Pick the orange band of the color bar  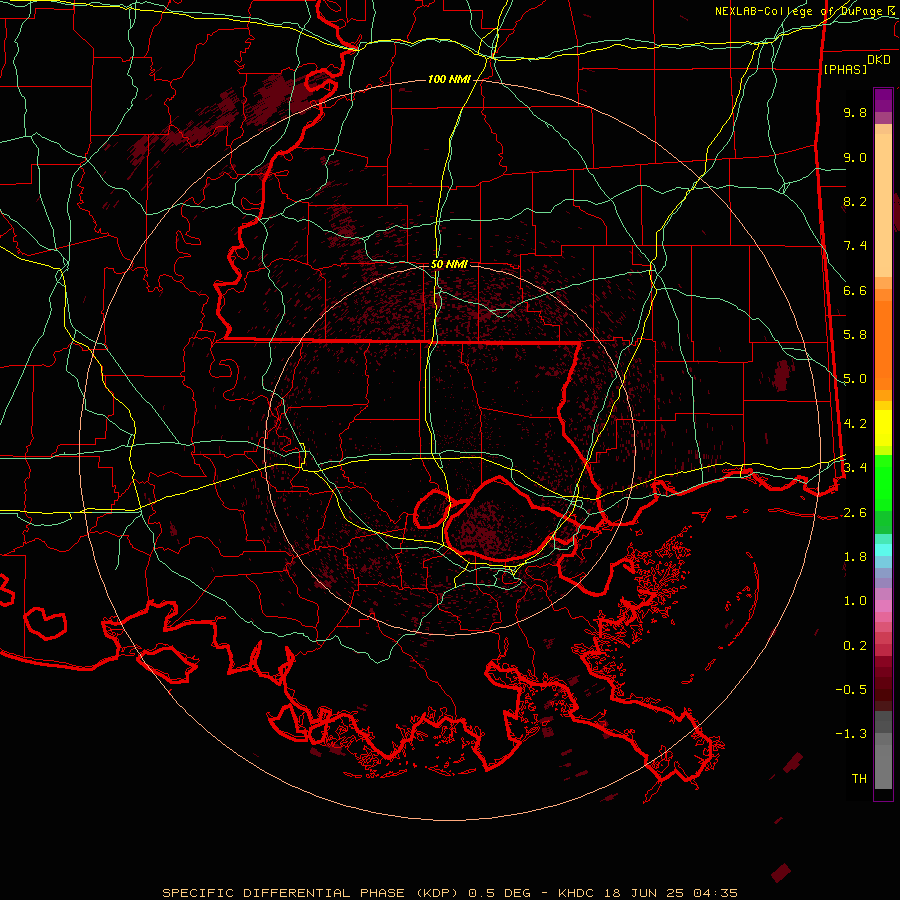(883, 344)
